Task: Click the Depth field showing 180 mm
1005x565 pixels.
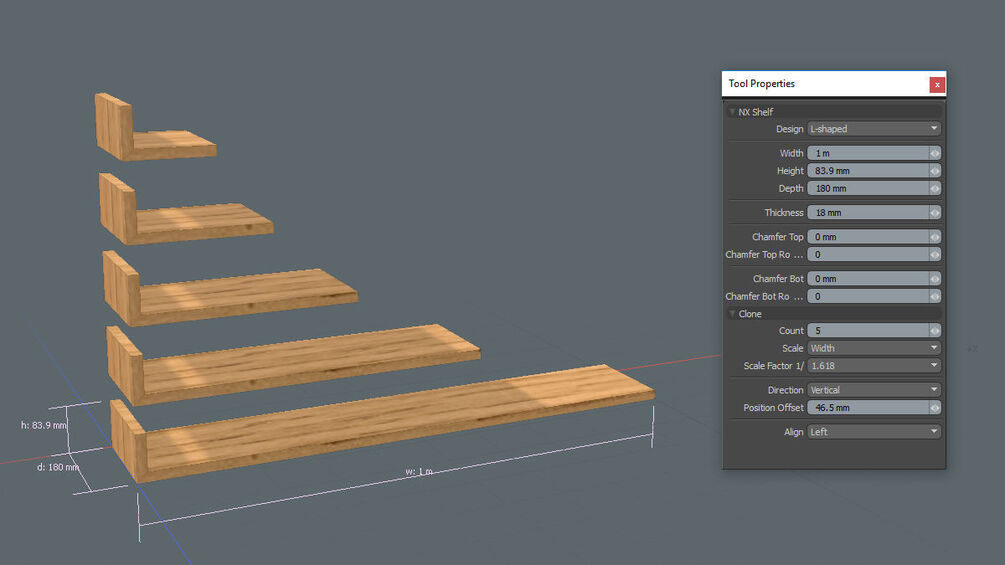Action: [x=868, y=188]
